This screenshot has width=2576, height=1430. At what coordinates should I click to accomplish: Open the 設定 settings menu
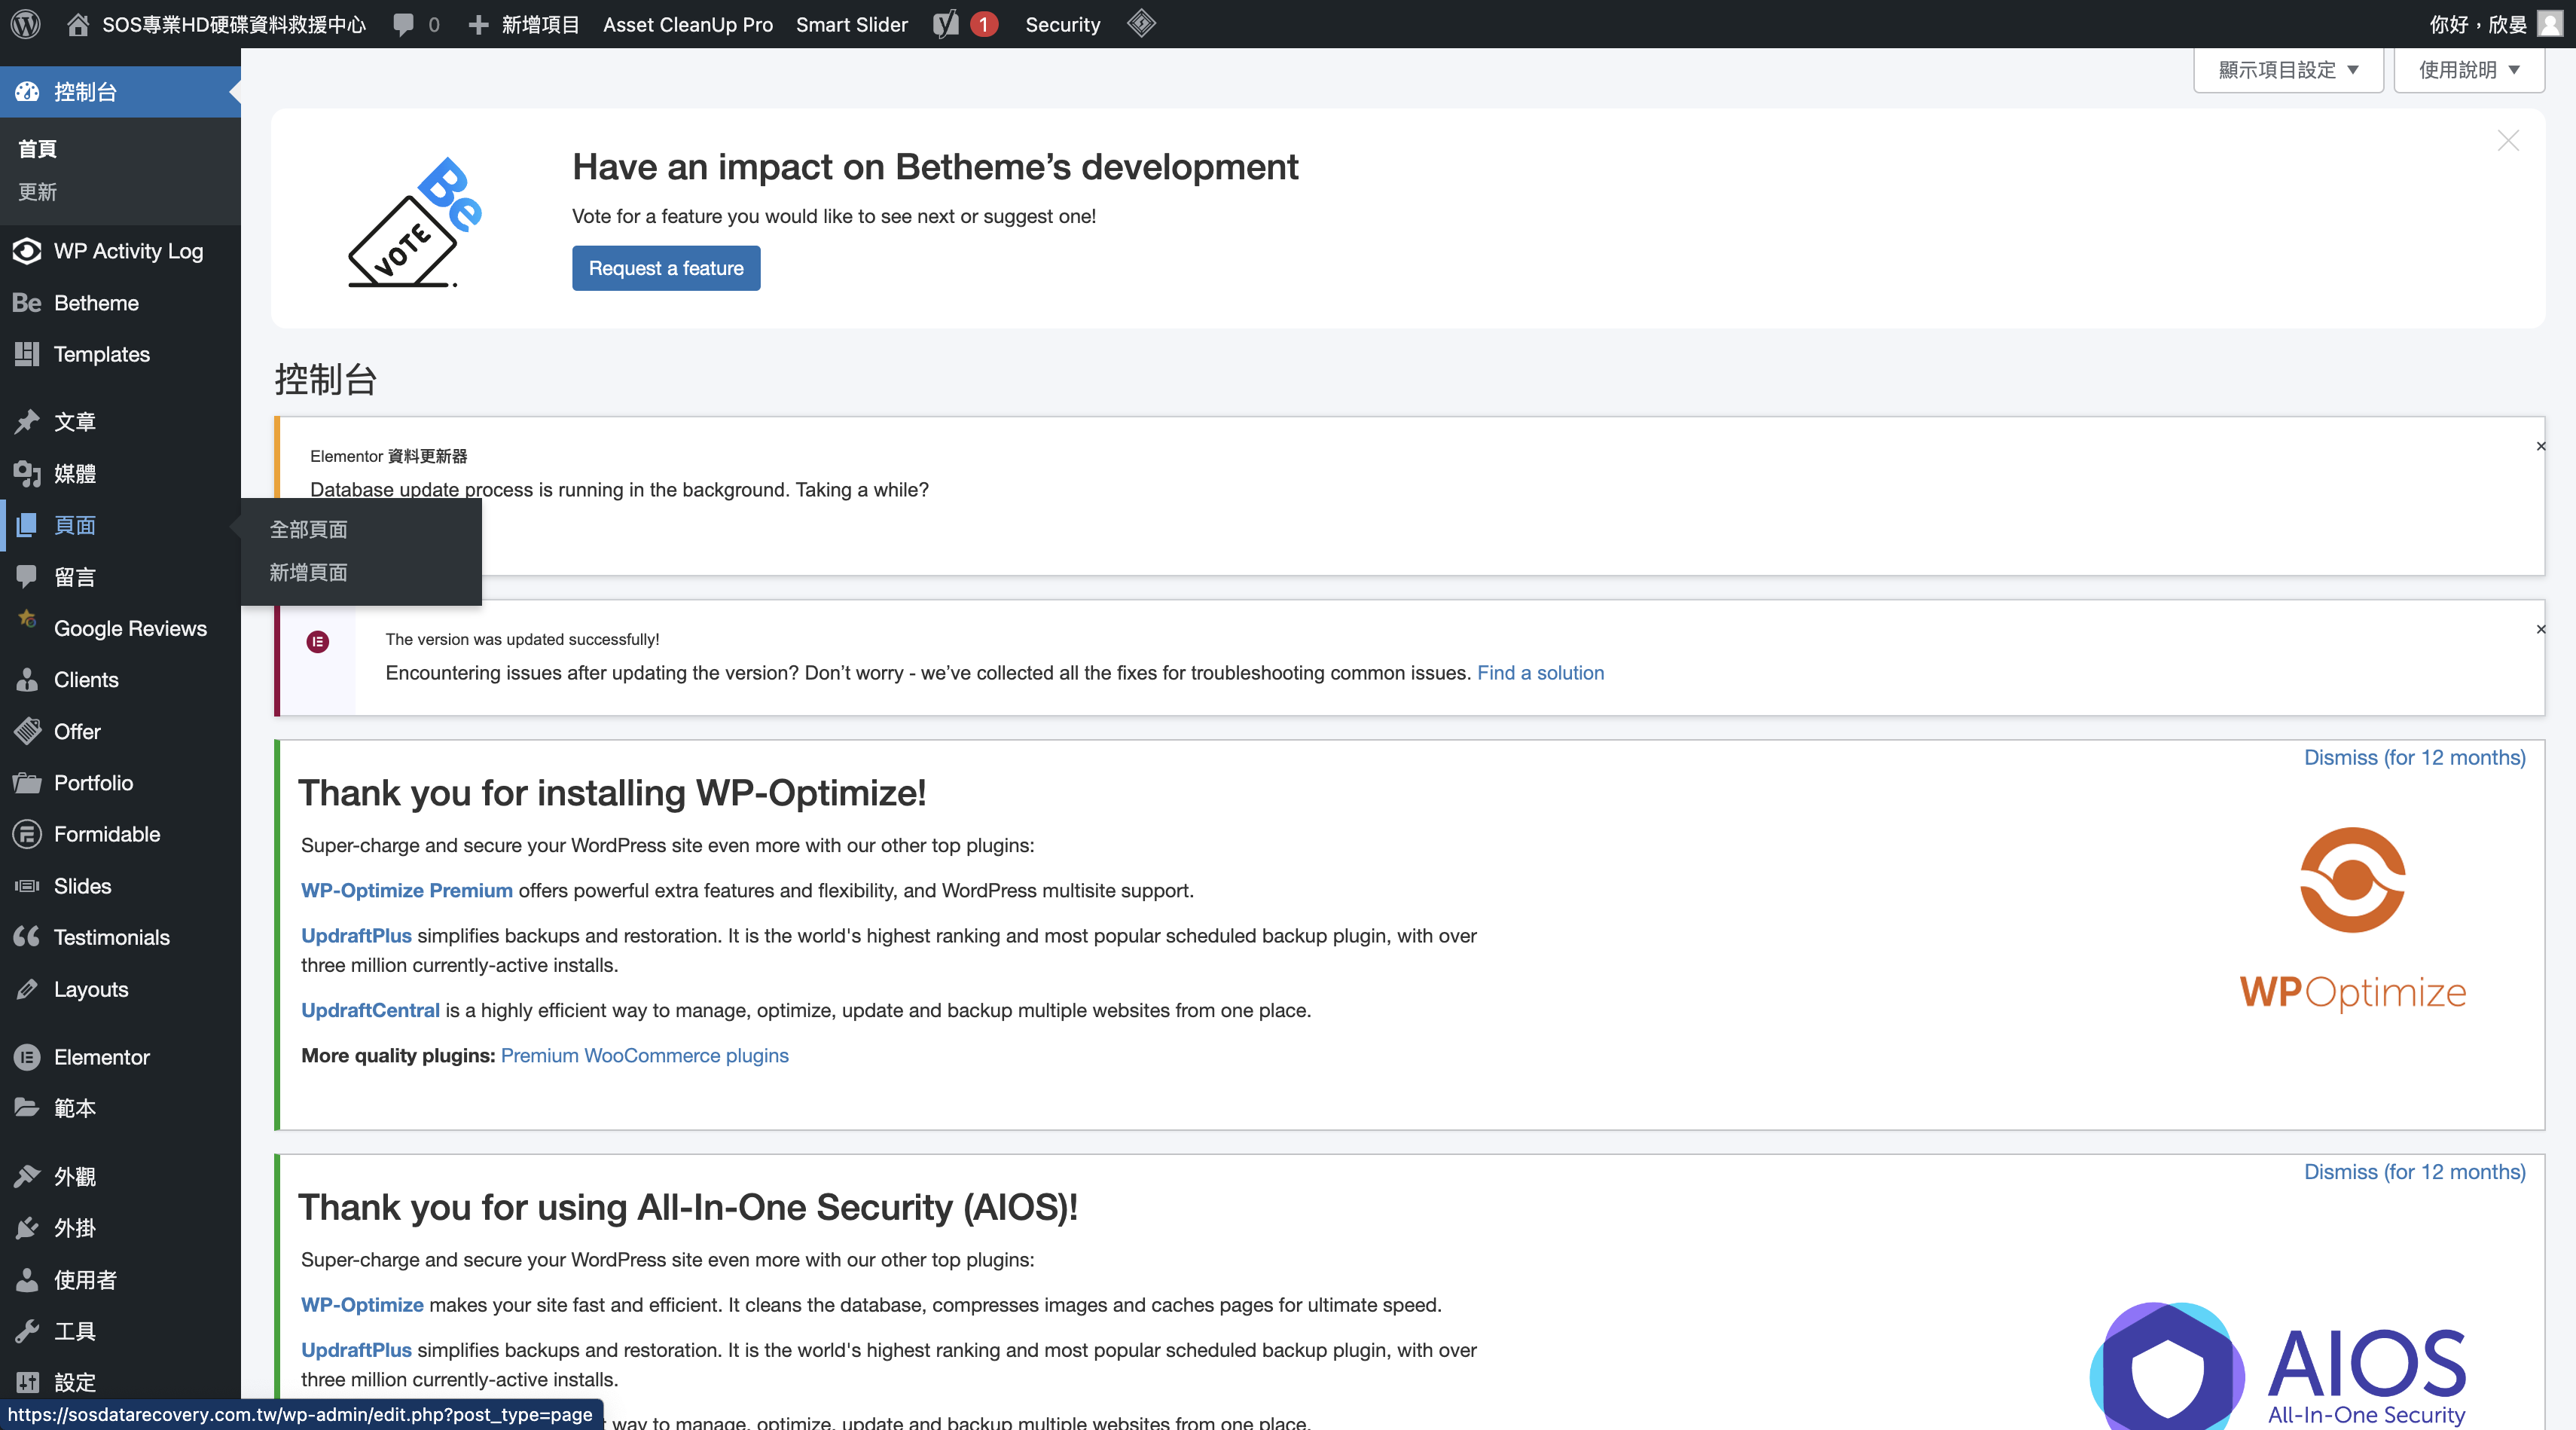click(x=75, y=1383)
